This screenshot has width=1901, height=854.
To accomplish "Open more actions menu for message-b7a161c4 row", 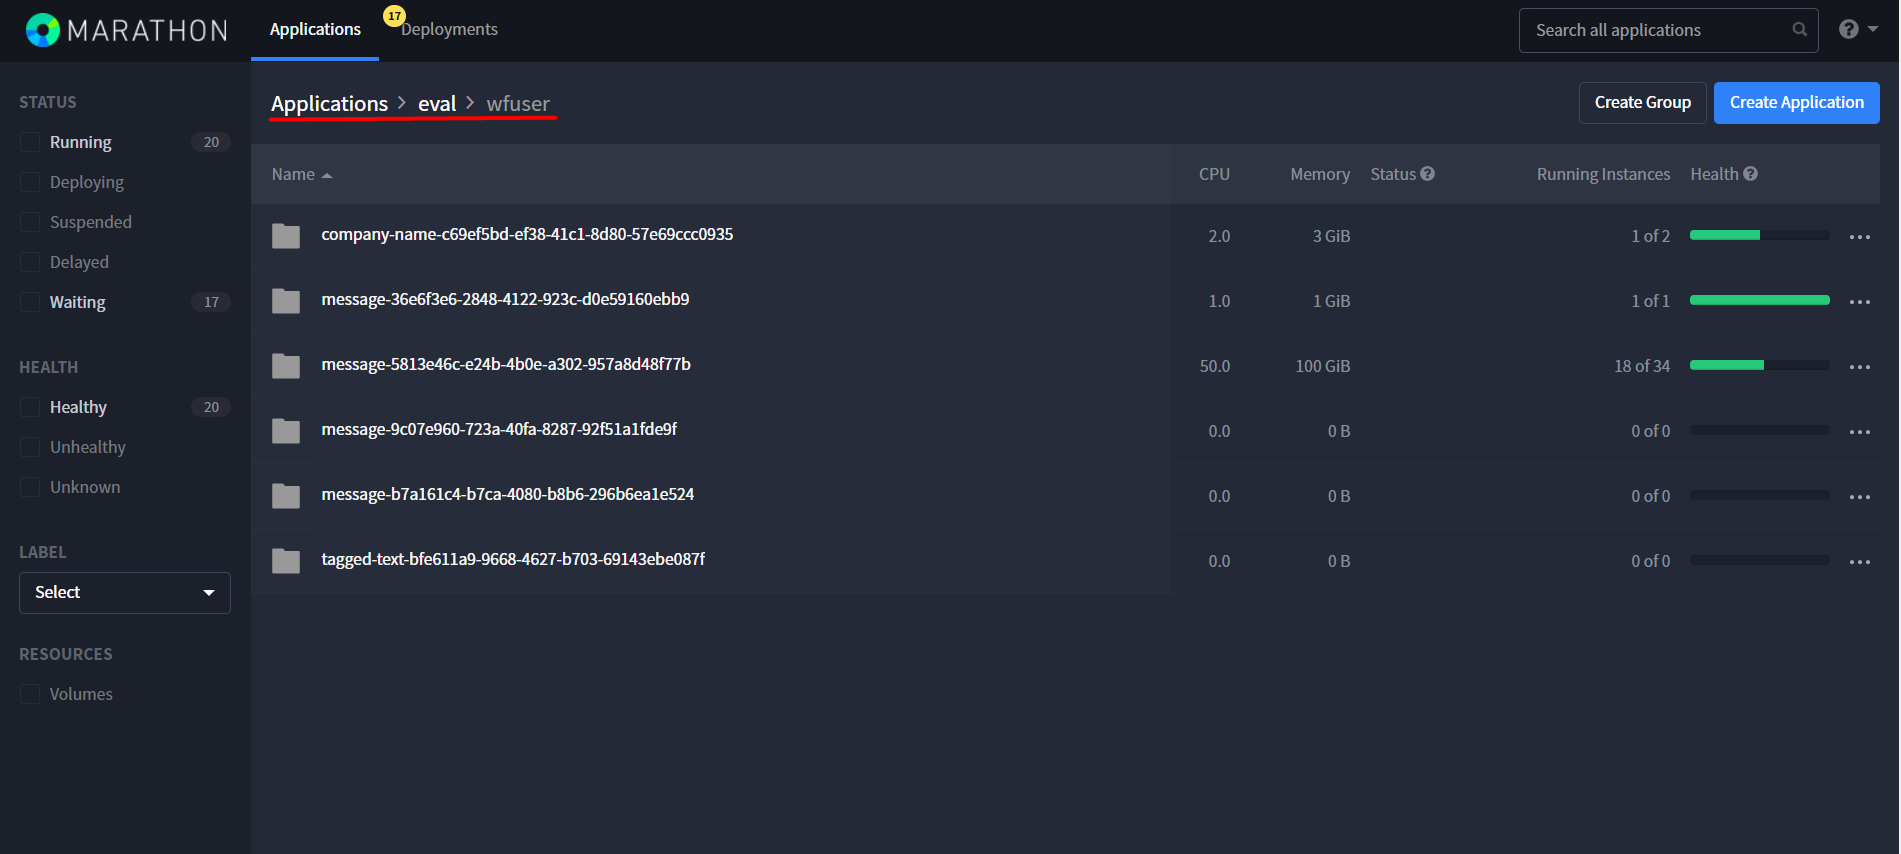I will [x=1860, y=497].
